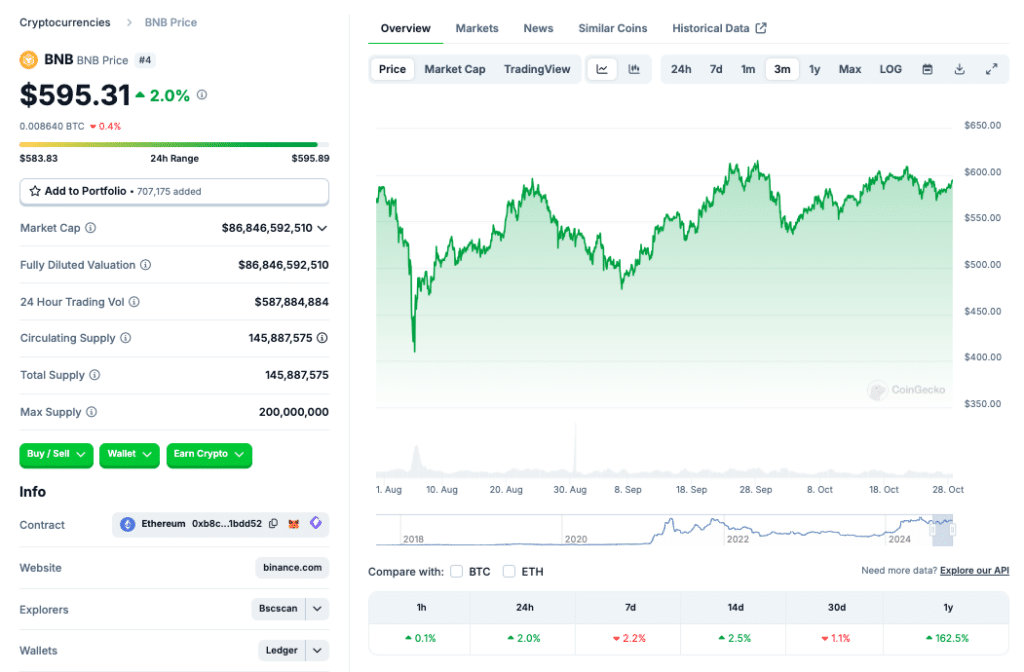
Task: Open the Earn Crypto dropdown
Action: (209, 454)
